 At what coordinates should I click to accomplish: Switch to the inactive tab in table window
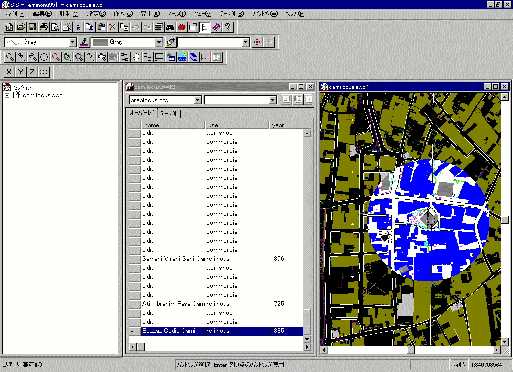point(168,113)
